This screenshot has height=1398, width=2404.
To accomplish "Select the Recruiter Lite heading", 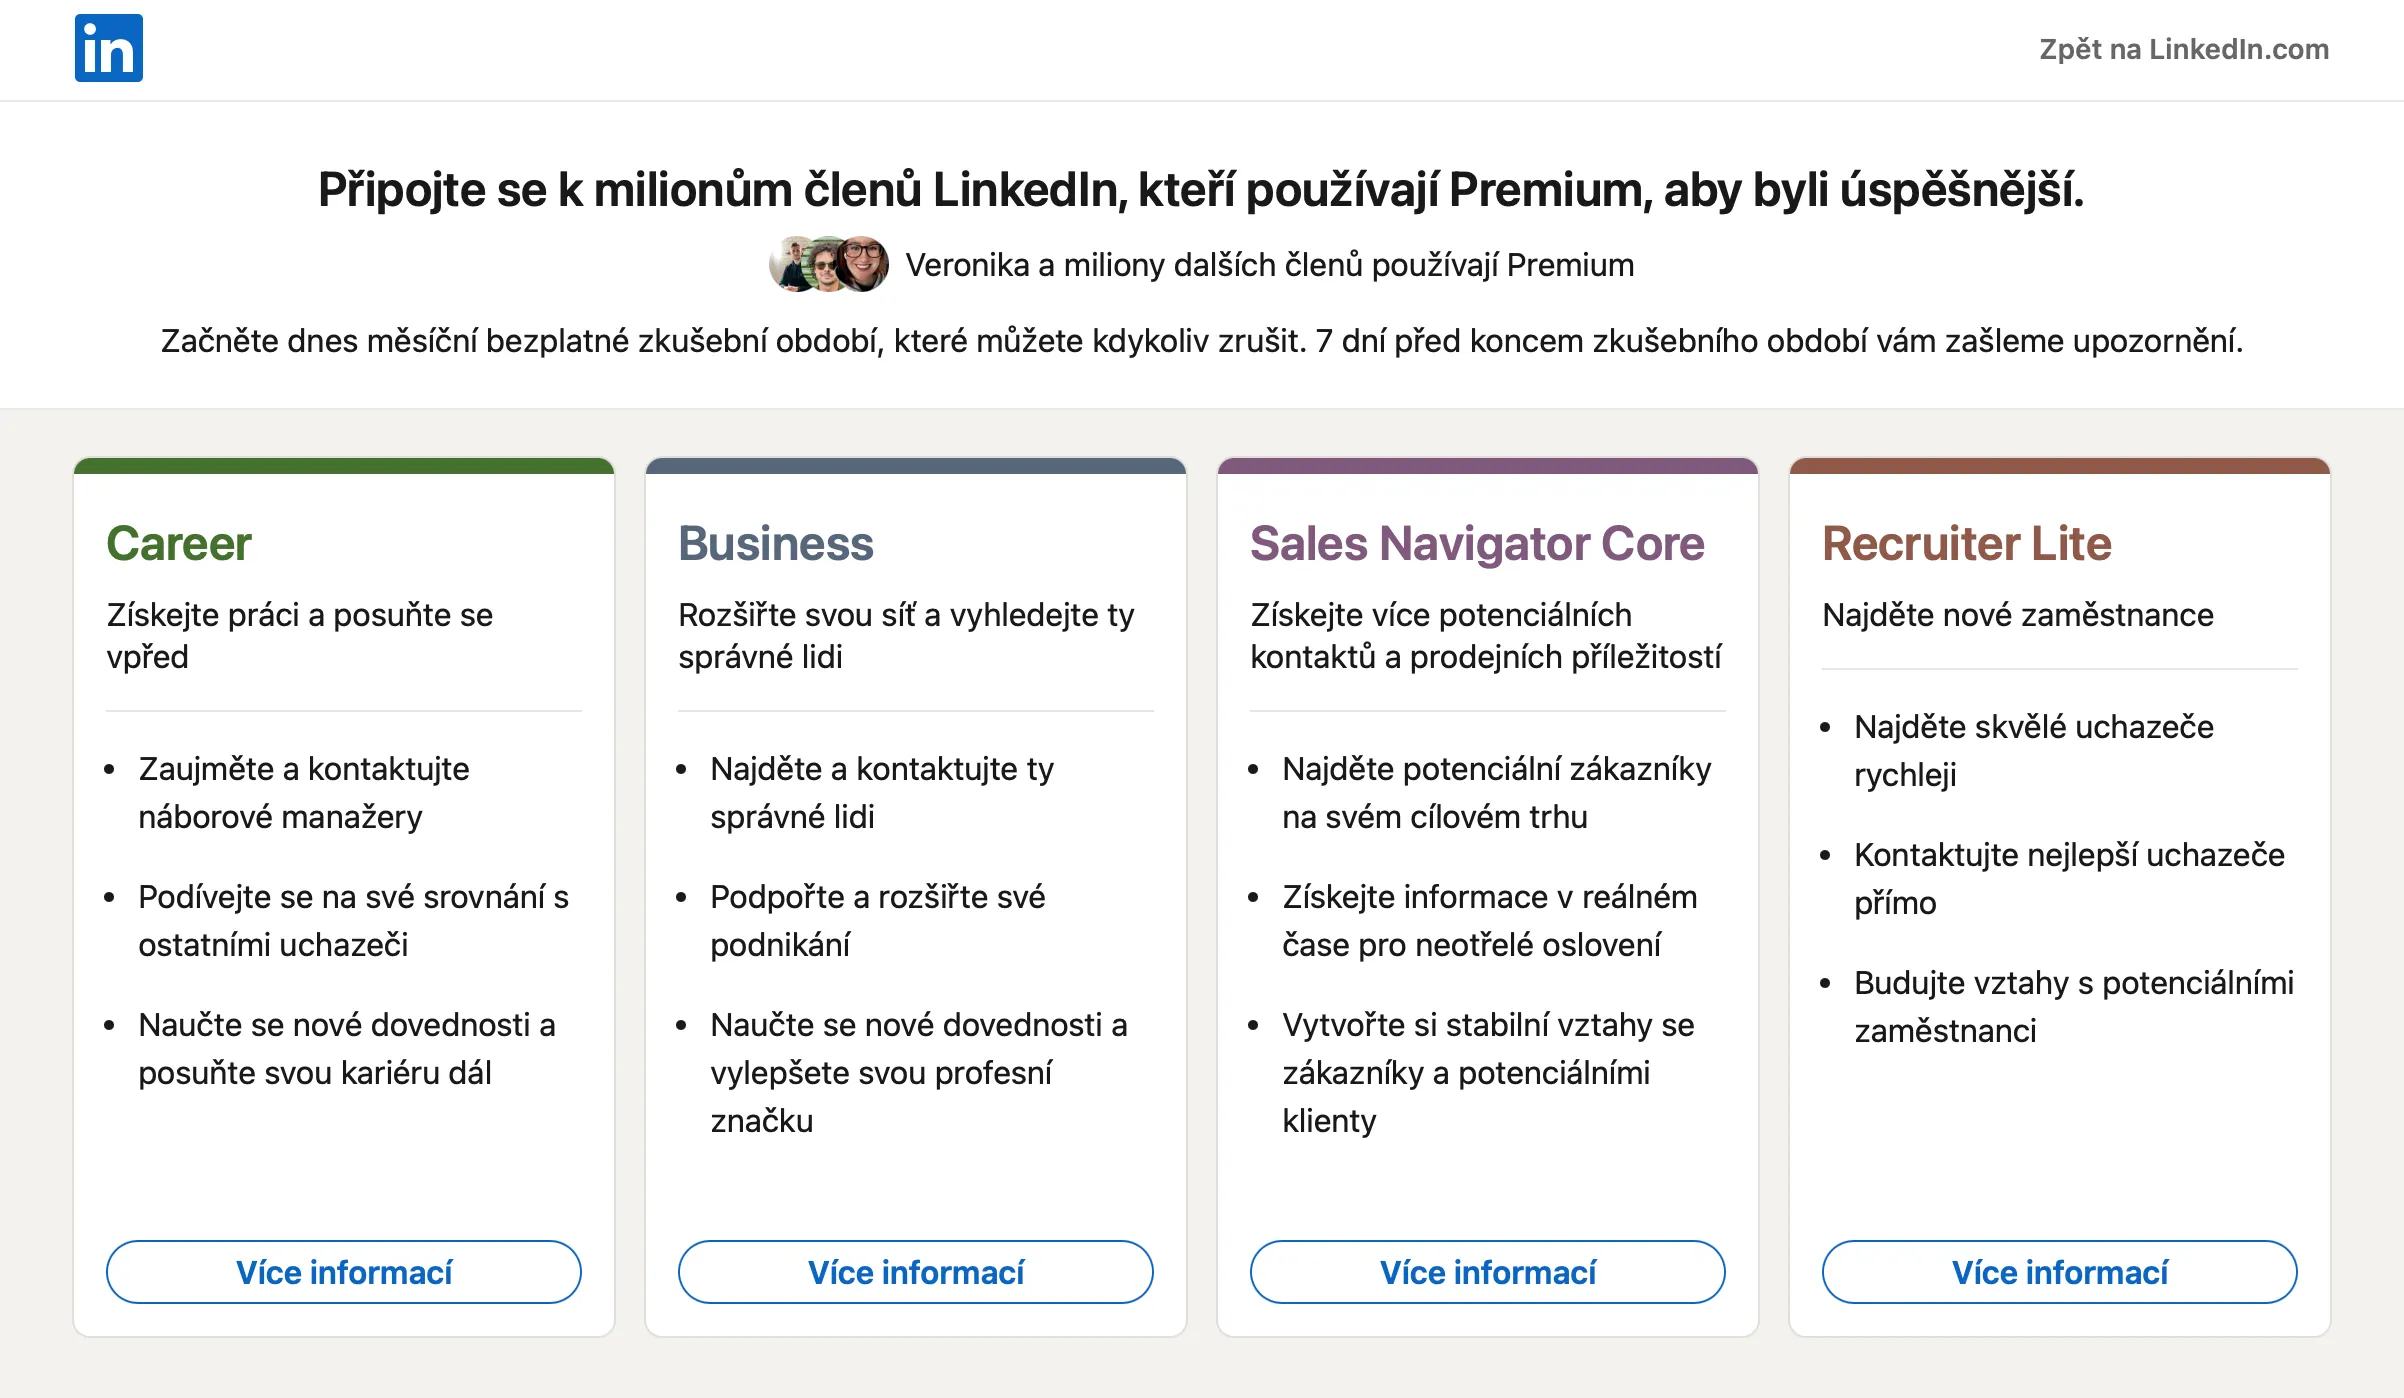I will click(1967, 544).
